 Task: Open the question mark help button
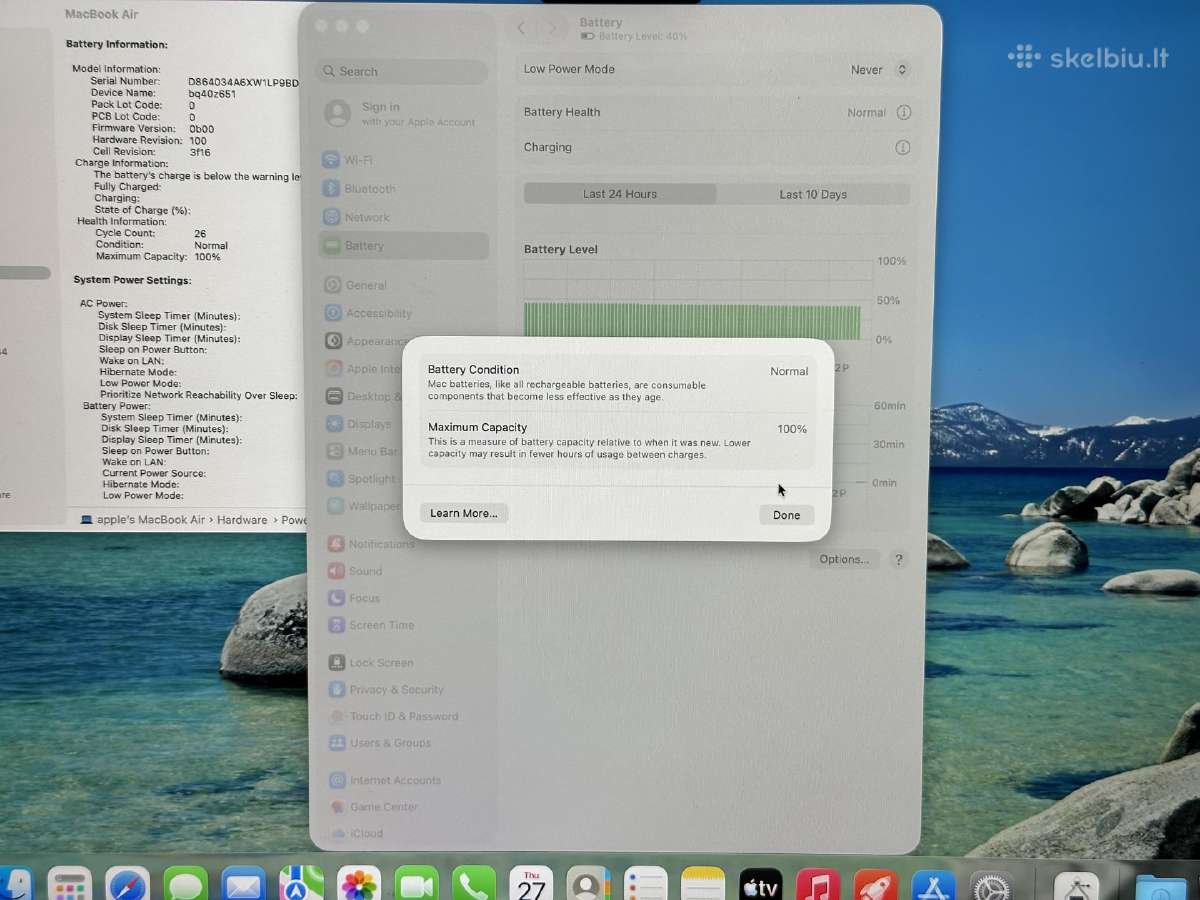tap(899, 560)
